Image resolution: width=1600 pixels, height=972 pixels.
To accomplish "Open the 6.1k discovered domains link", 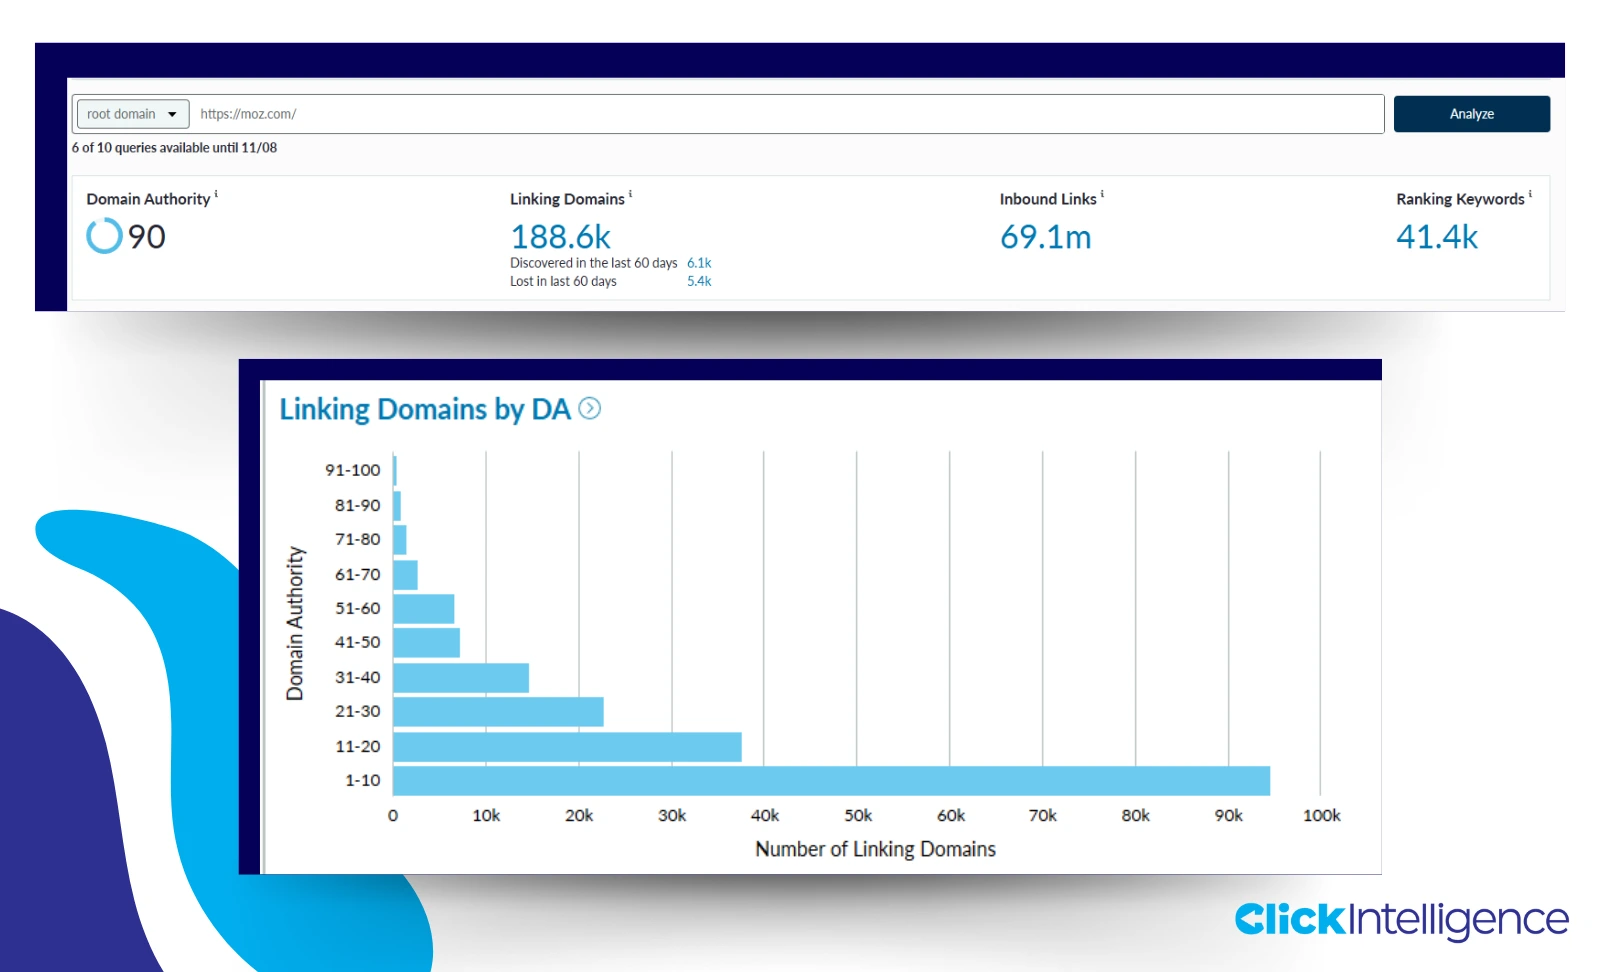I will tap(697, 262).
